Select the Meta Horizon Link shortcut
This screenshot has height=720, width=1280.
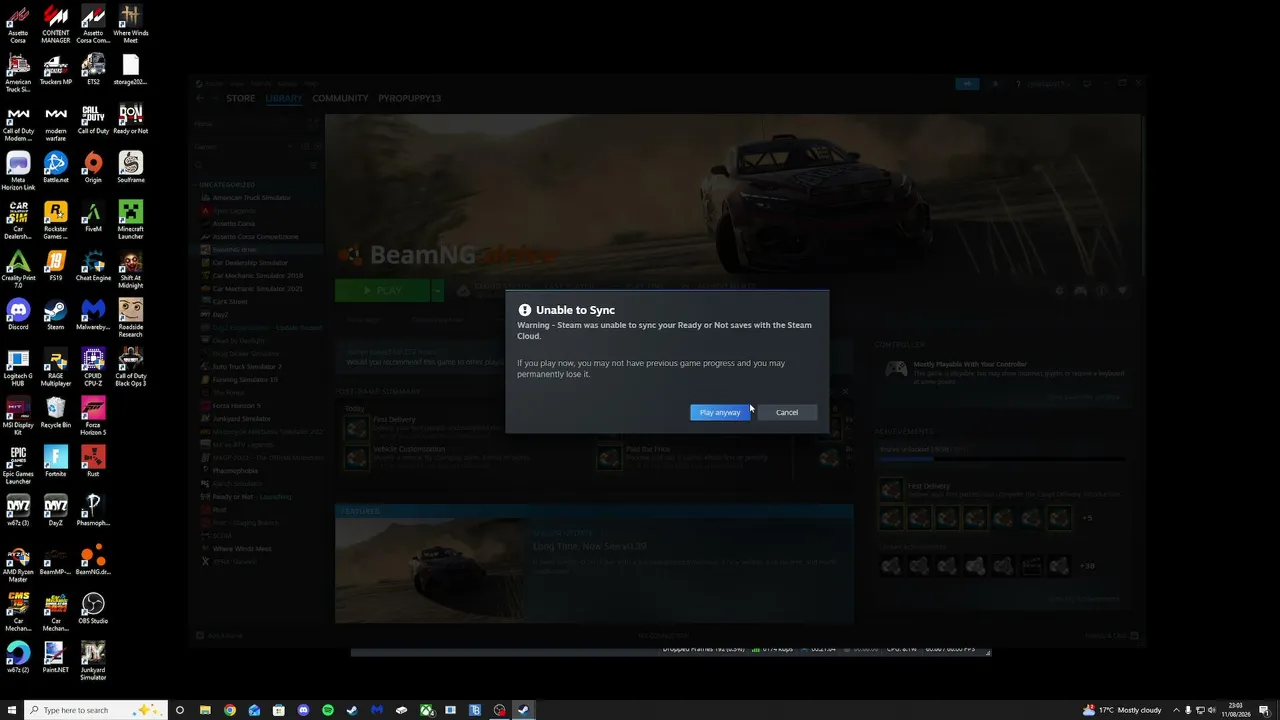(18, 172)
